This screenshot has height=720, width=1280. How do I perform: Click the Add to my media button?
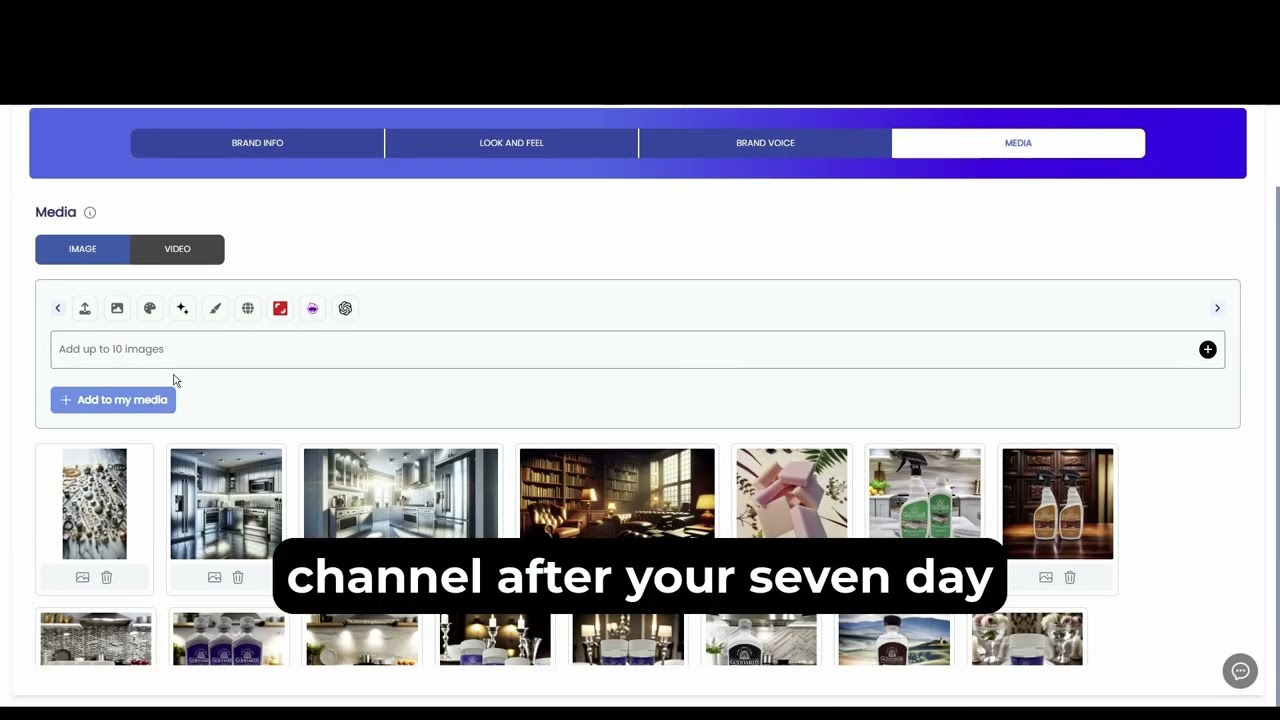[x=113, y=400]
